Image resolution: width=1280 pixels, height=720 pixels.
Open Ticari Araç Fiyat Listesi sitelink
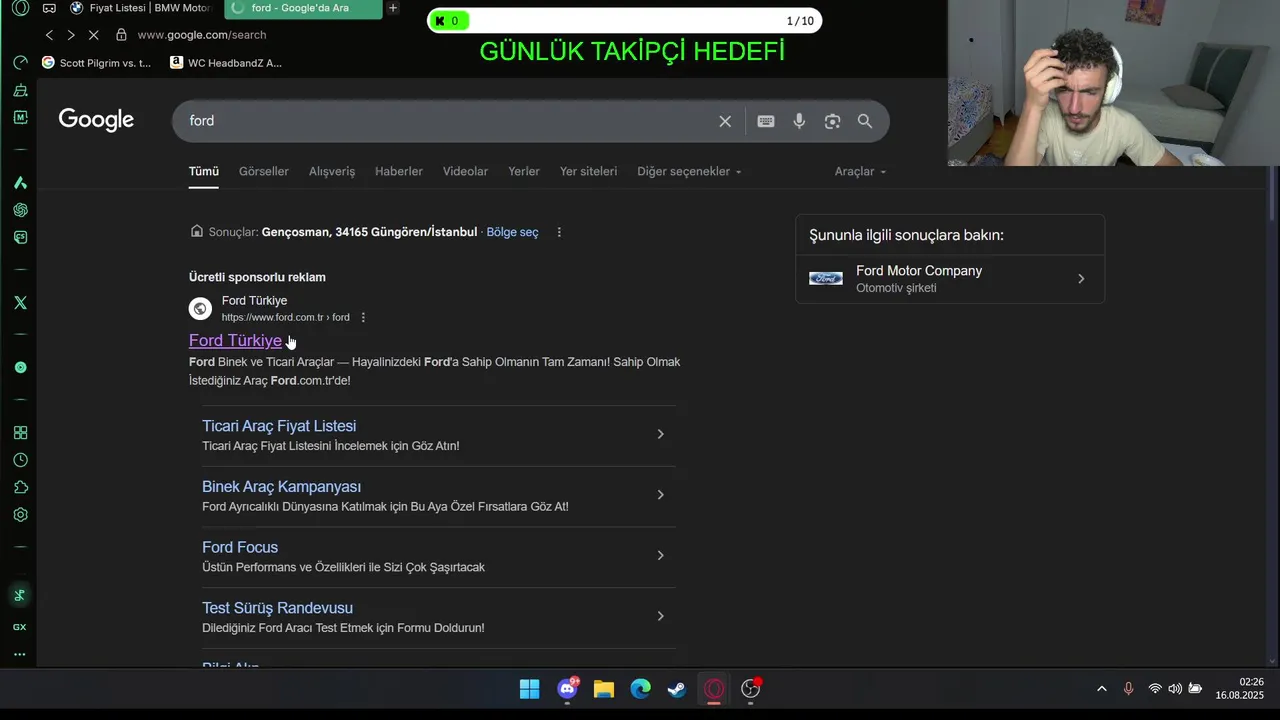(x=279, y=426)
